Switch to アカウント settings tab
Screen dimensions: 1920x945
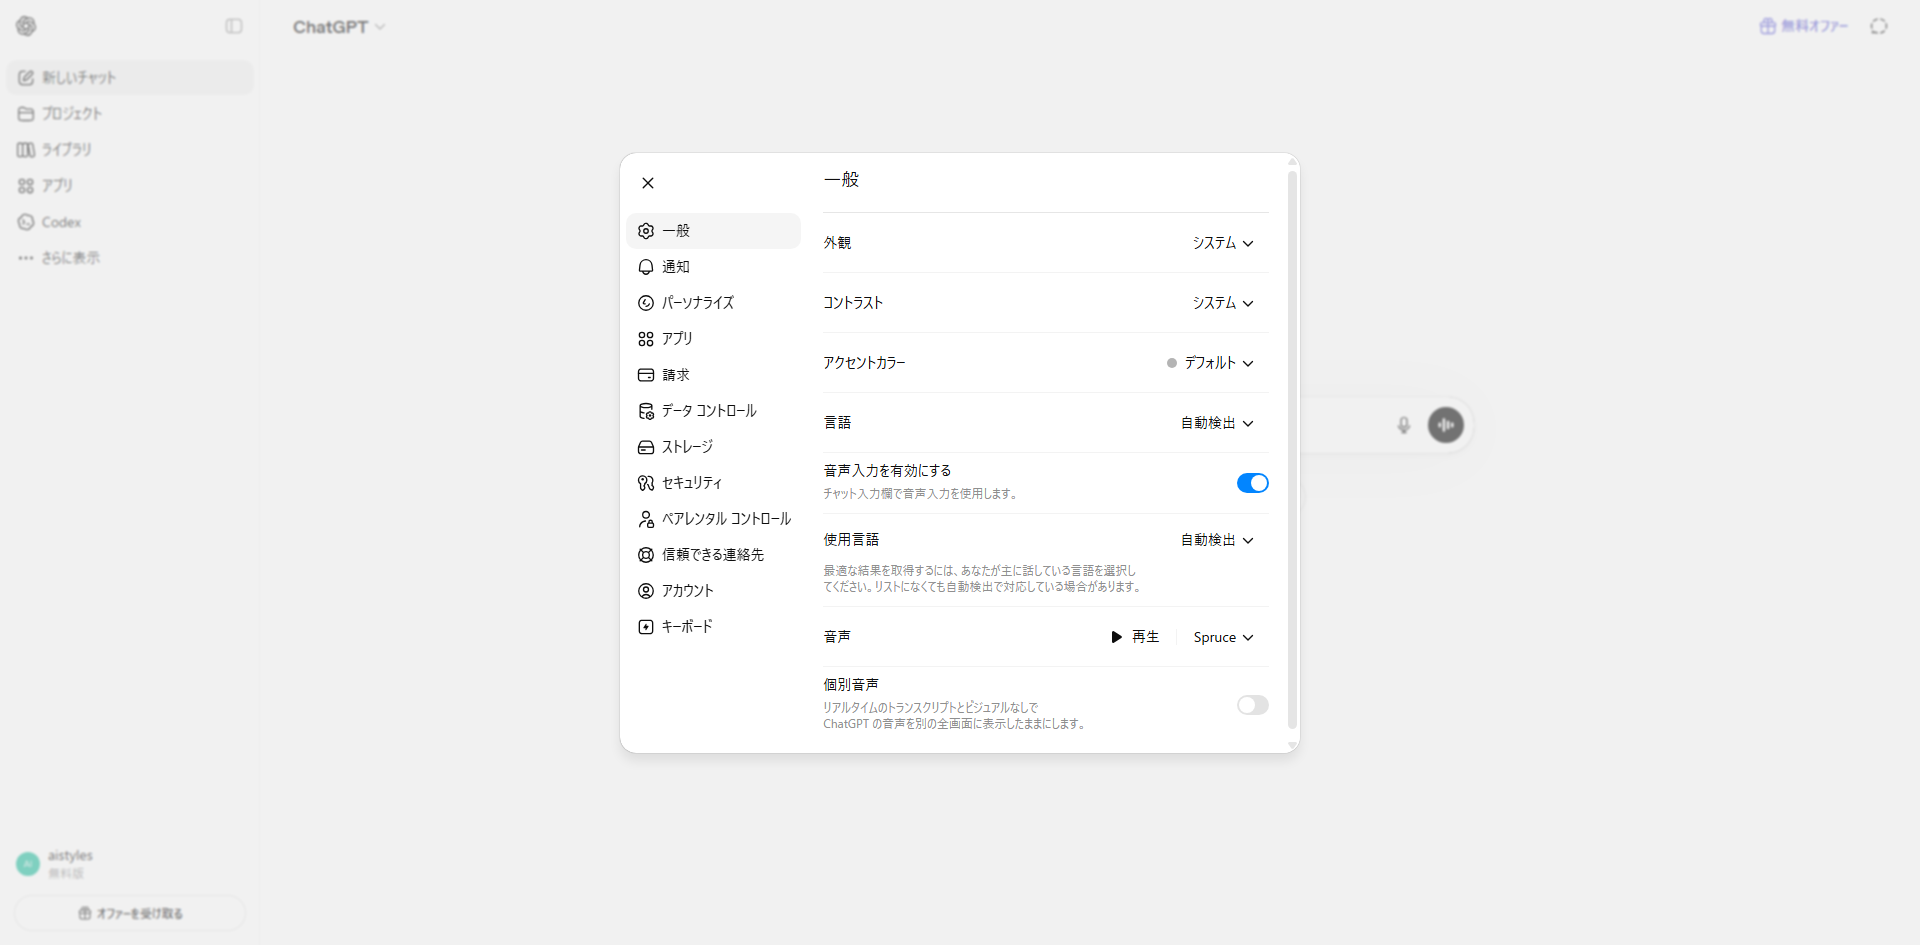pos(714,591)
